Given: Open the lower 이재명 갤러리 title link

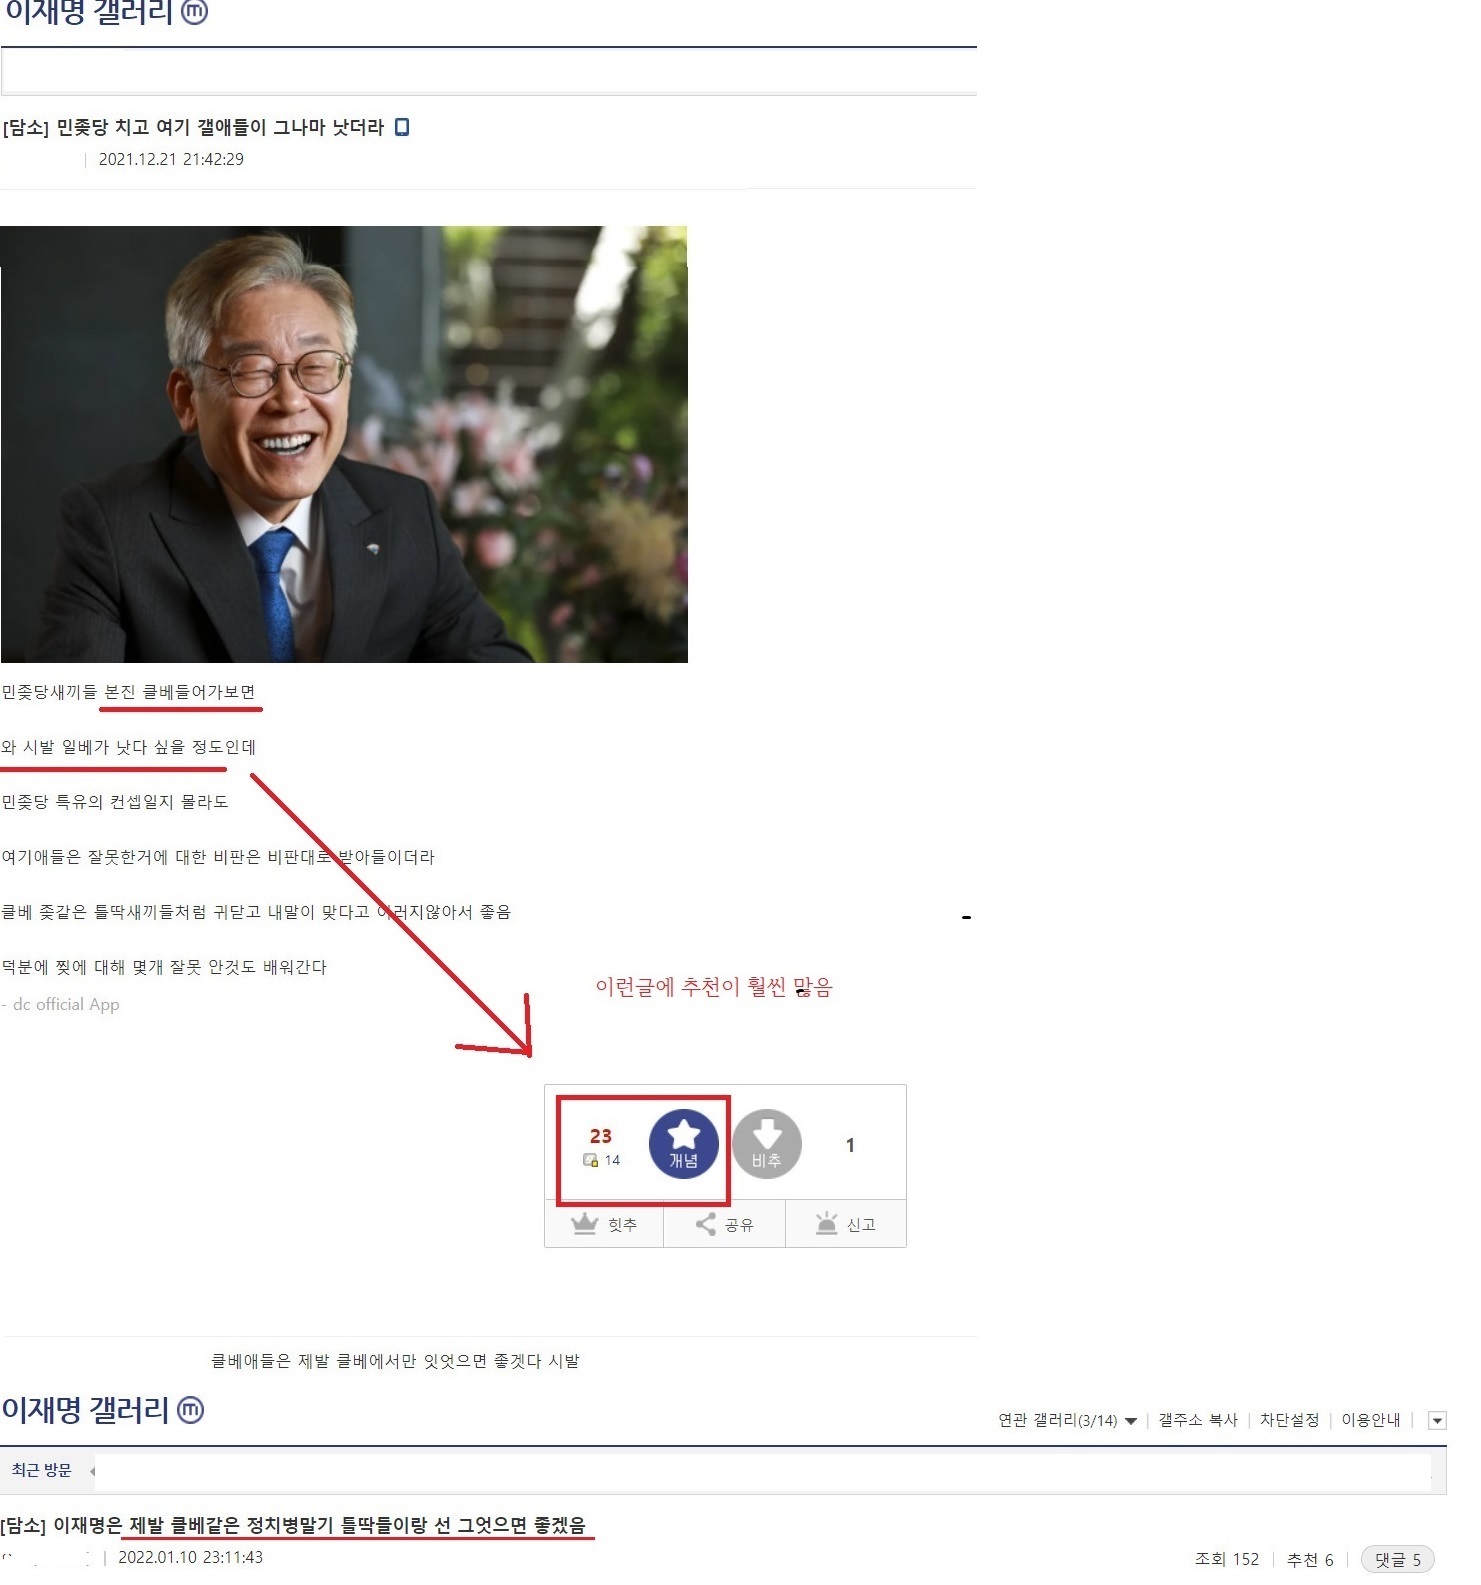Looking at the screenshot, I should point(85,1410).
